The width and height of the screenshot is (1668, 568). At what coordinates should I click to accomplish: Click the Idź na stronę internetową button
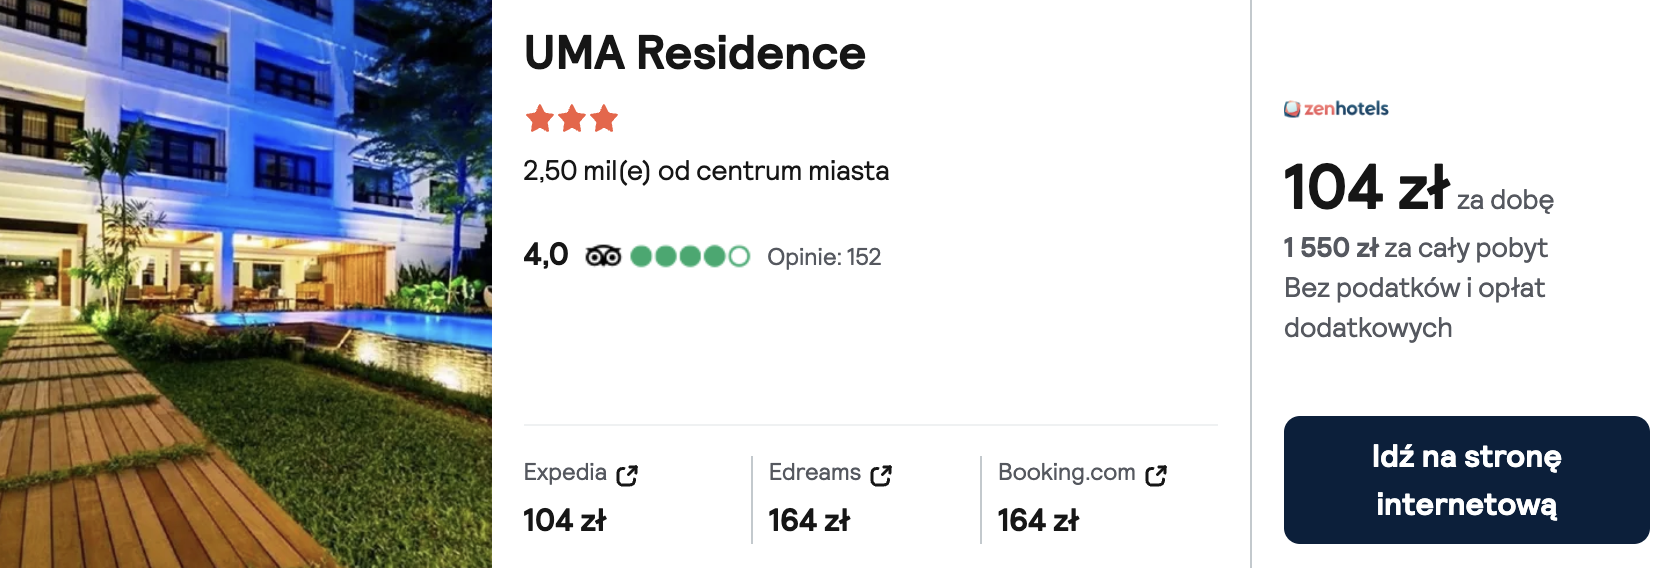pos(1466,480)
